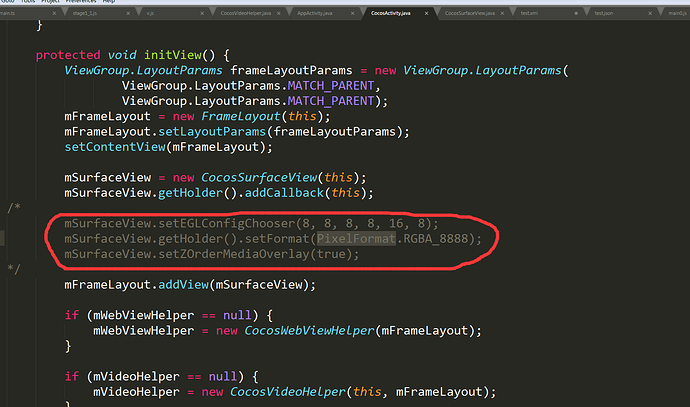Close the AppActivity.java tab
This screenshot has width=690, height=407.
[352, 14]
